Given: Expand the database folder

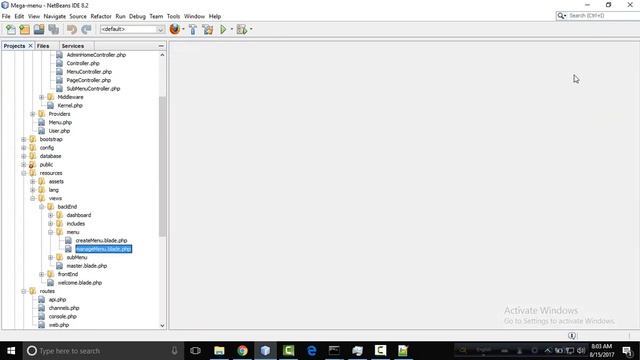Looking at the screenshot, I should 24,156.
